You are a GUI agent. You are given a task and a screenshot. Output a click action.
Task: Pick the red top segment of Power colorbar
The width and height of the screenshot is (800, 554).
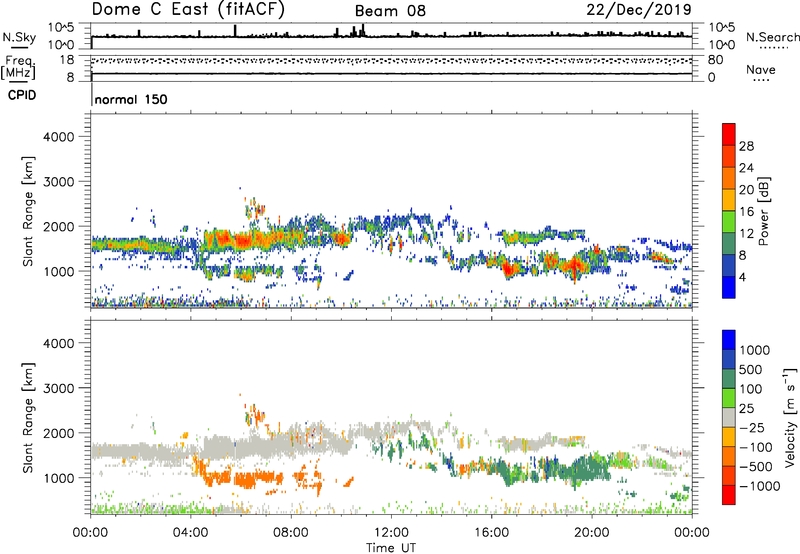coord(729,134)
